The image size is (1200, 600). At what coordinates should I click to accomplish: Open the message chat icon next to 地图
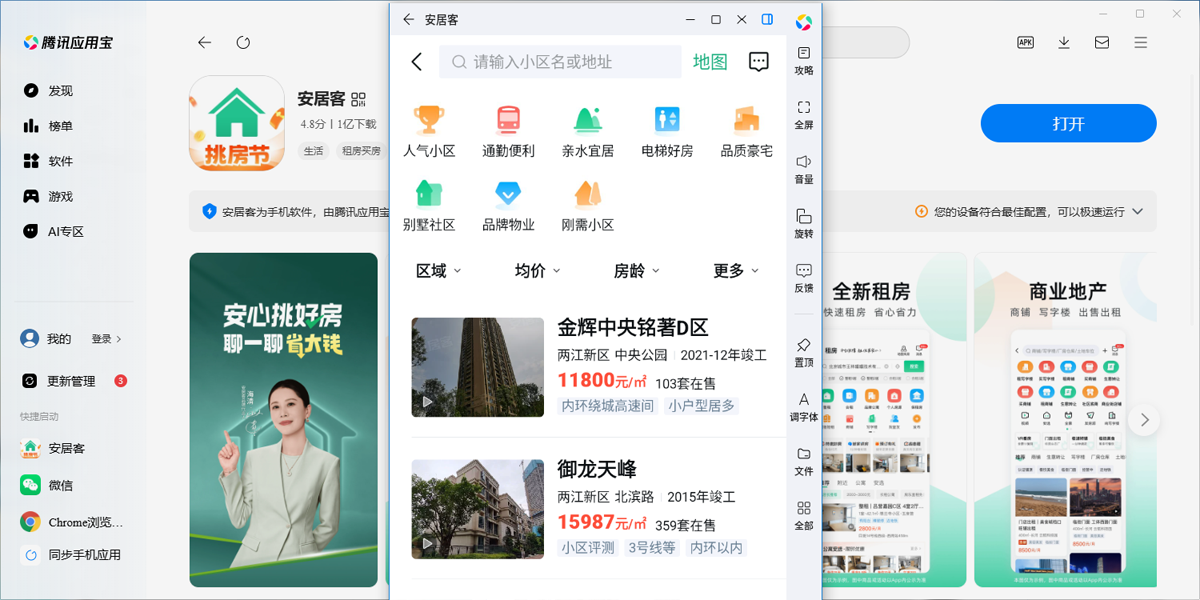pos(759,62)
